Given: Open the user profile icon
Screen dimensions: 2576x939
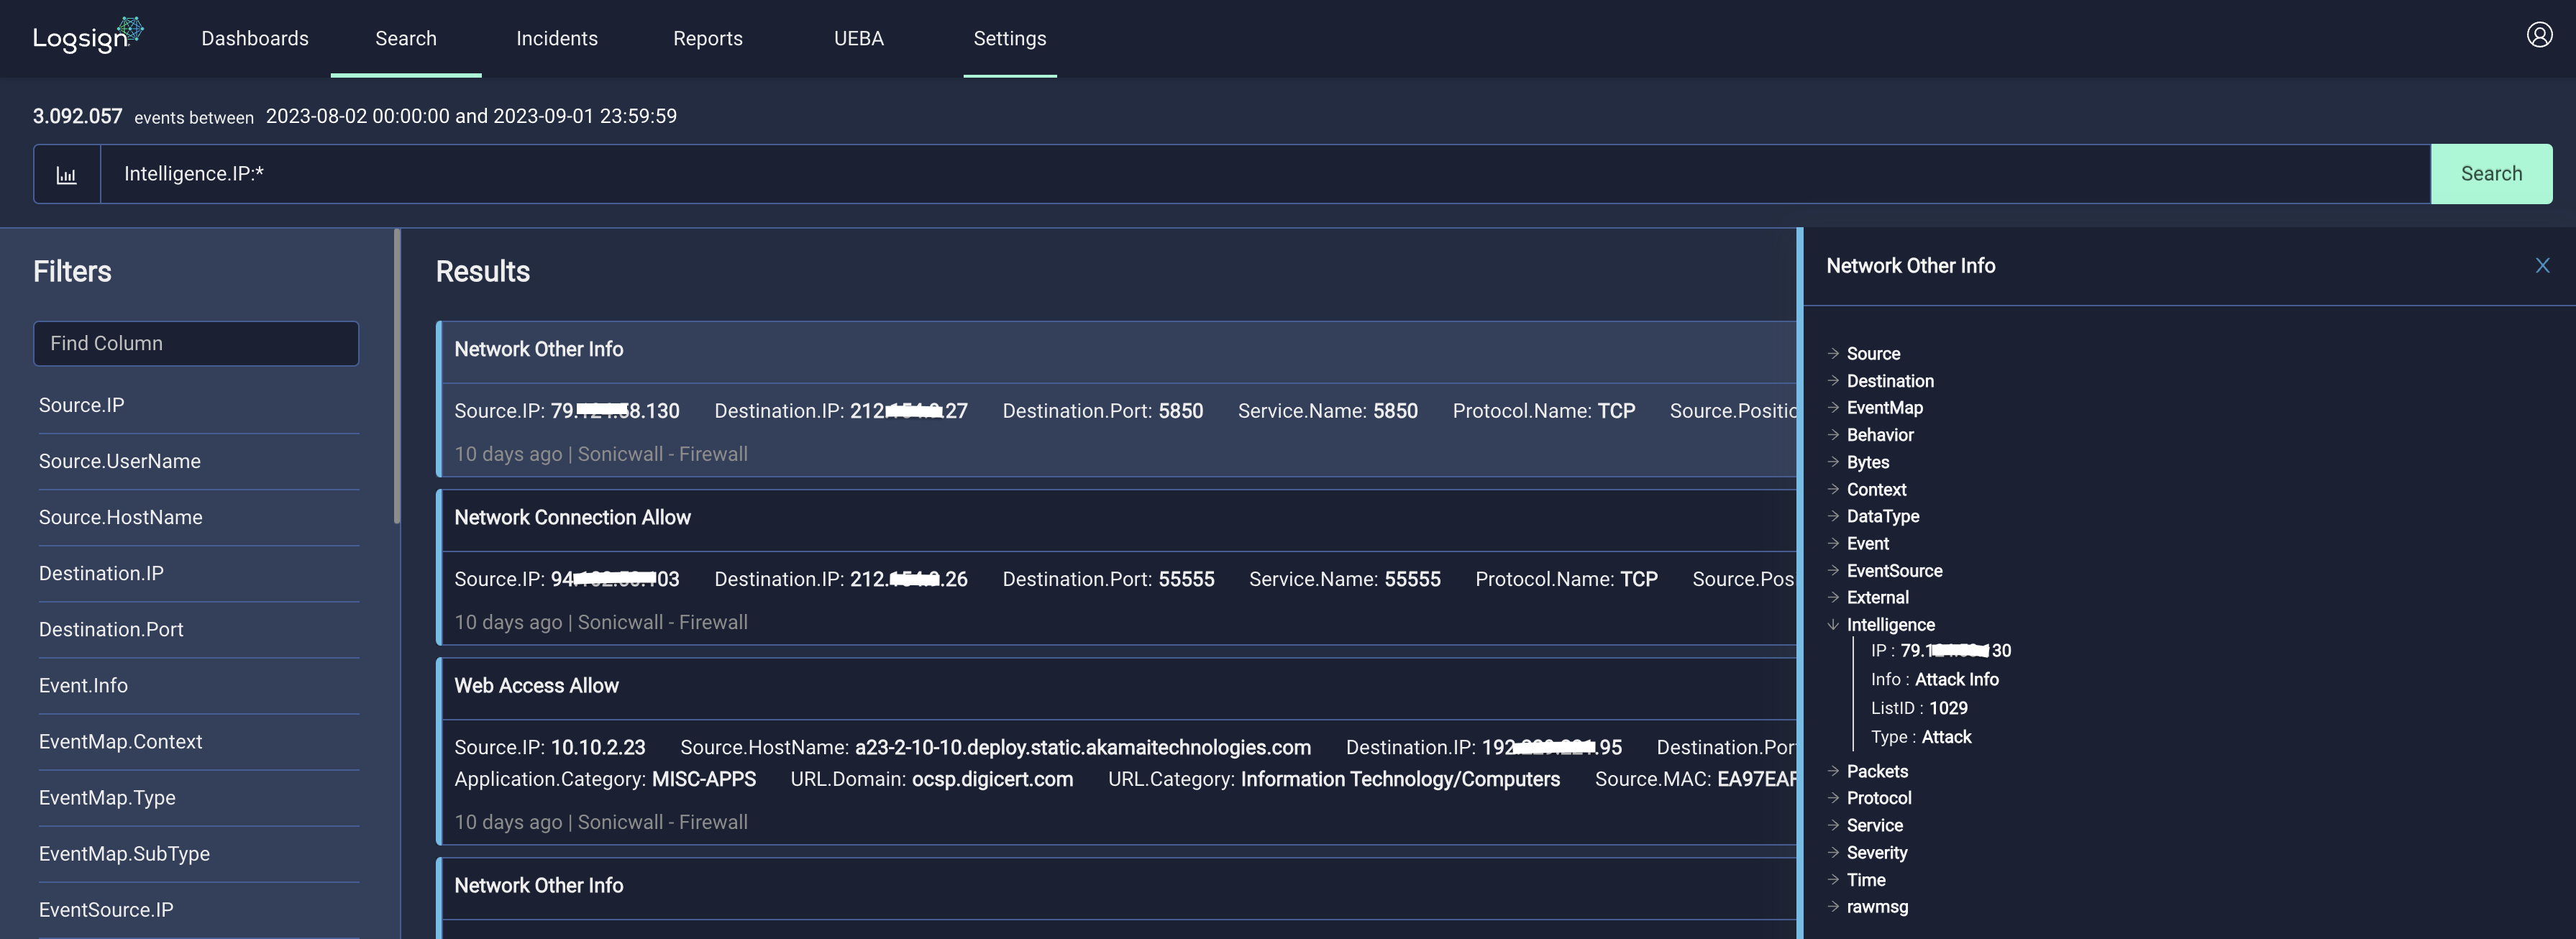Looking at the screenshot, I should pyautogui.click(x=2539, y=35).
